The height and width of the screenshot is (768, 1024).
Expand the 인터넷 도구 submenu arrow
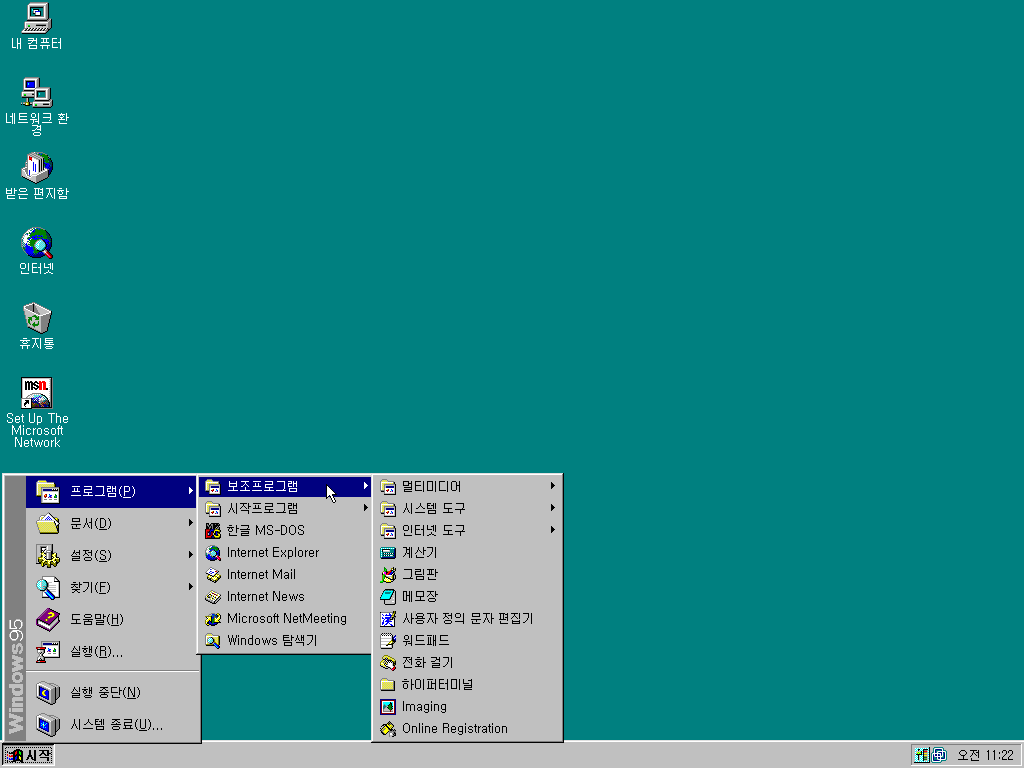click(552, 530)
